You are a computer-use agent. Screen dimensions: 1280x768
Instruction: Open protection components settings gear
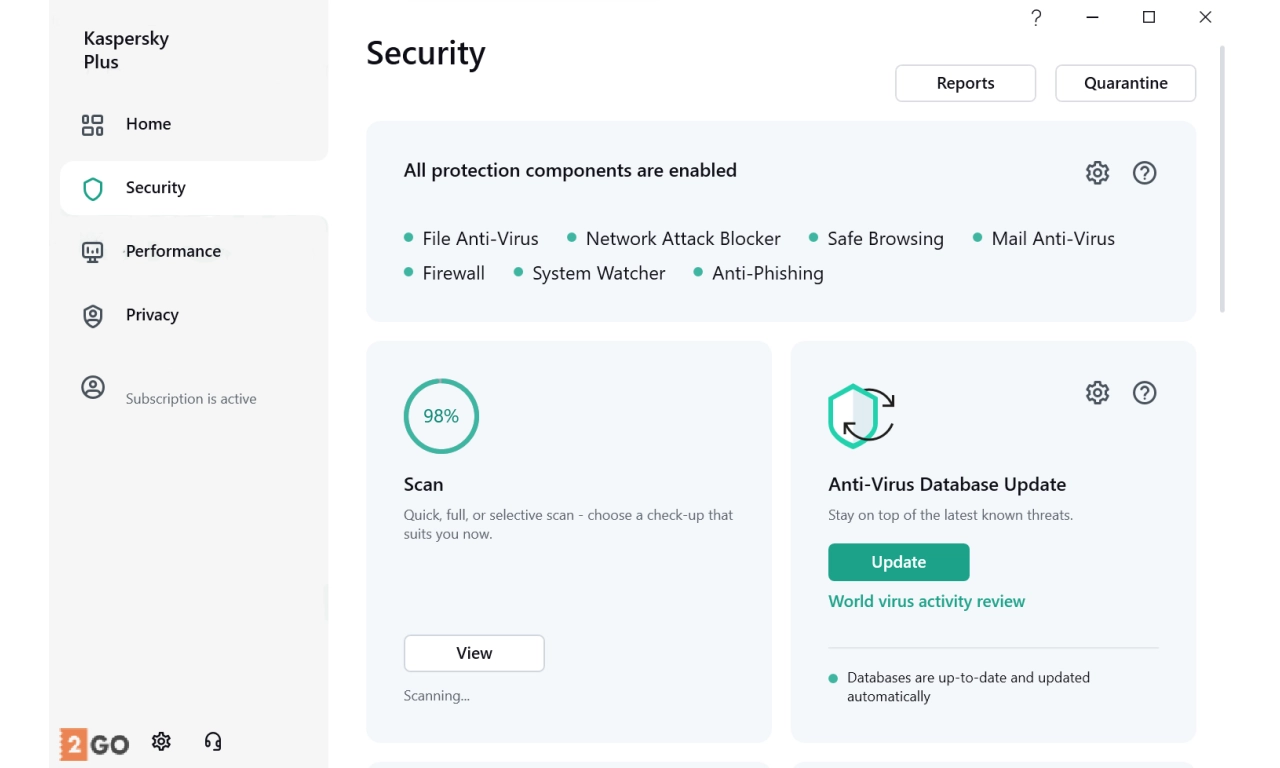[1097, 173]
